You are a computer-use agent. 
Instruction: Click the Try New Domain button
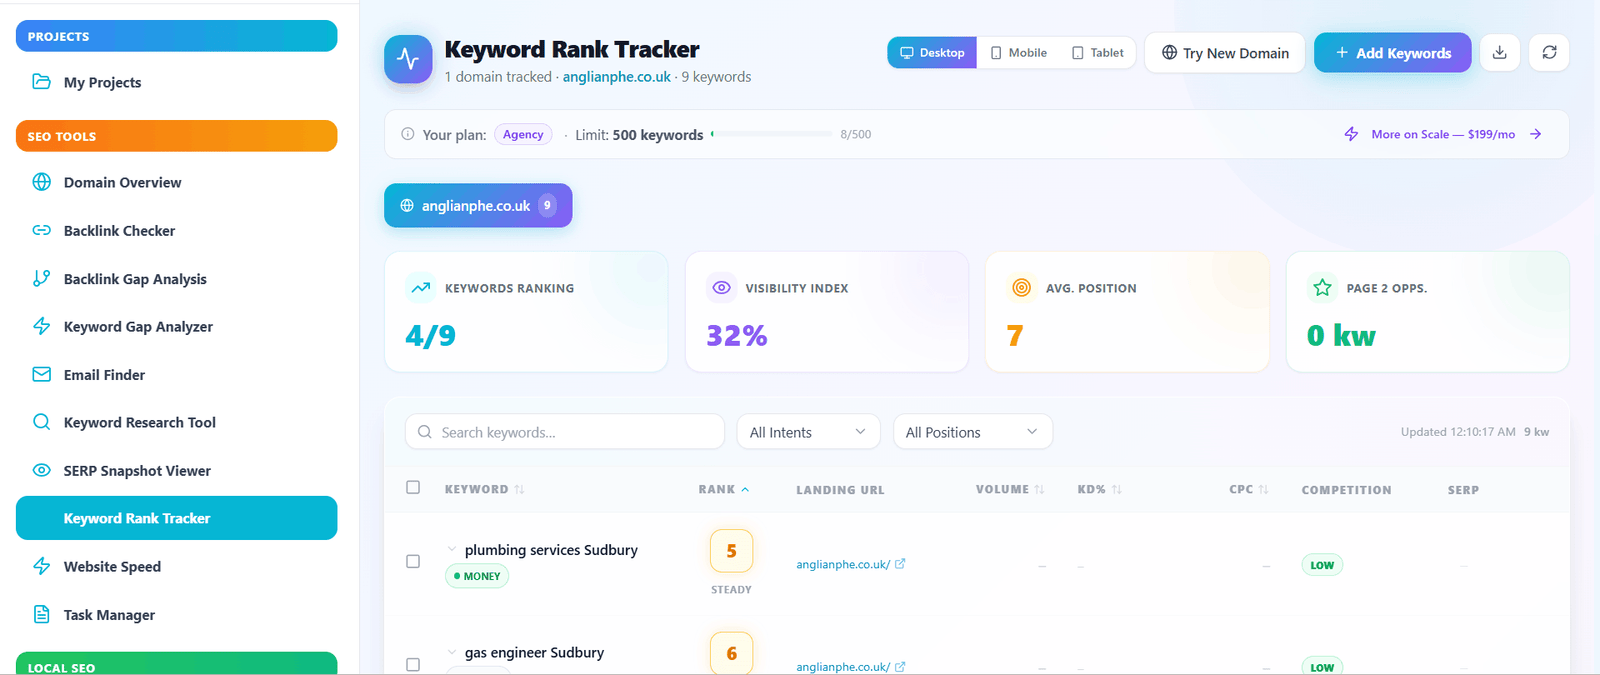pyautogui.click(x=1225, y=53)
